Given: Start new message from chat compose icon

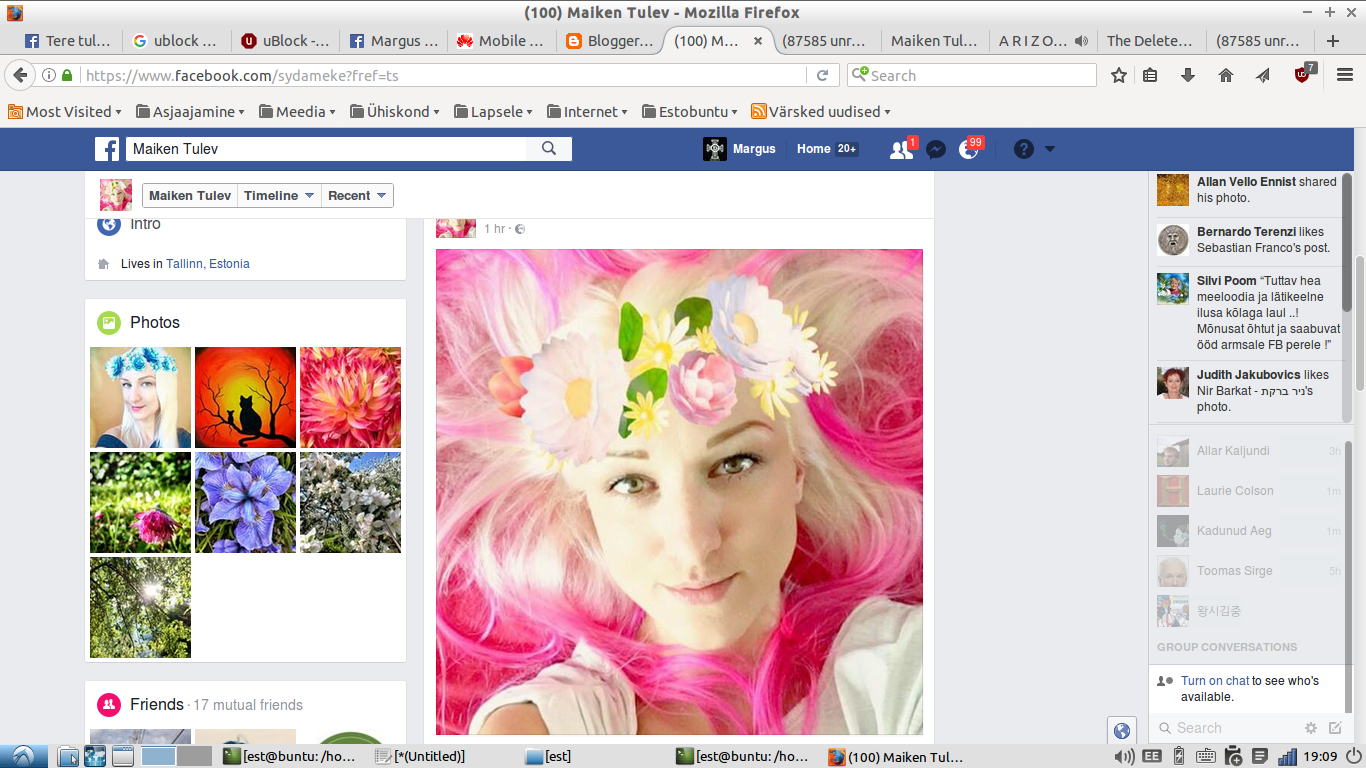Looking at the screenshot, I should coord(1335,728).
